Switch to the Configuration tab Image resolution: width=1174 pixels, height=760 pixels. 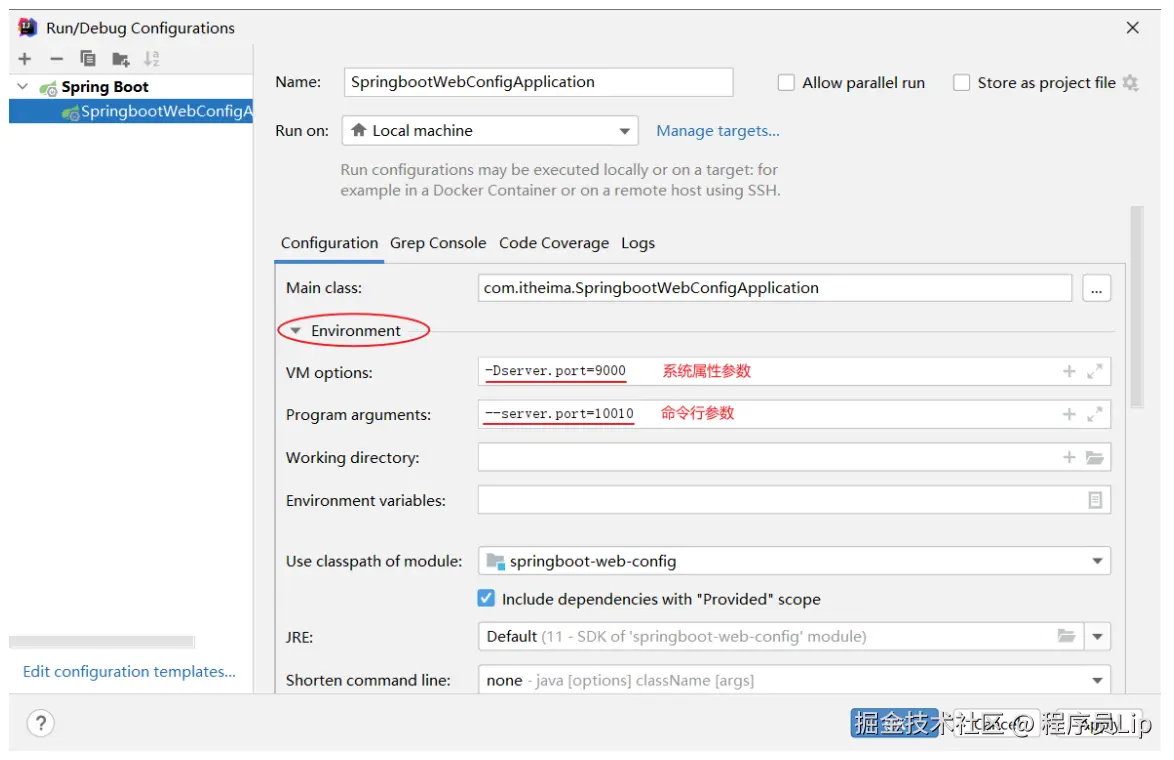pos(329,243)
